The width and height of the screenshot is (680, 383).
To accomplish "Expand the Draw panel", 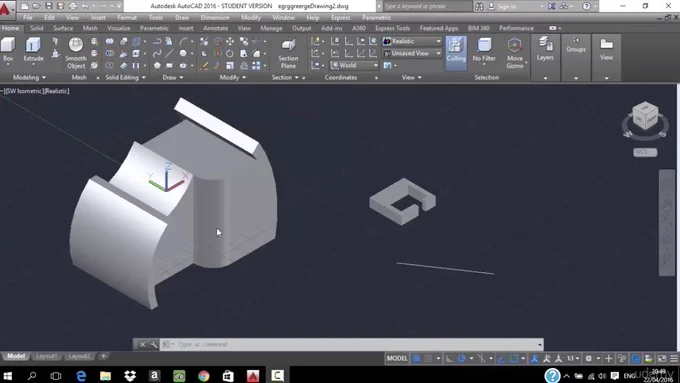I will click(x=173, y=77).
